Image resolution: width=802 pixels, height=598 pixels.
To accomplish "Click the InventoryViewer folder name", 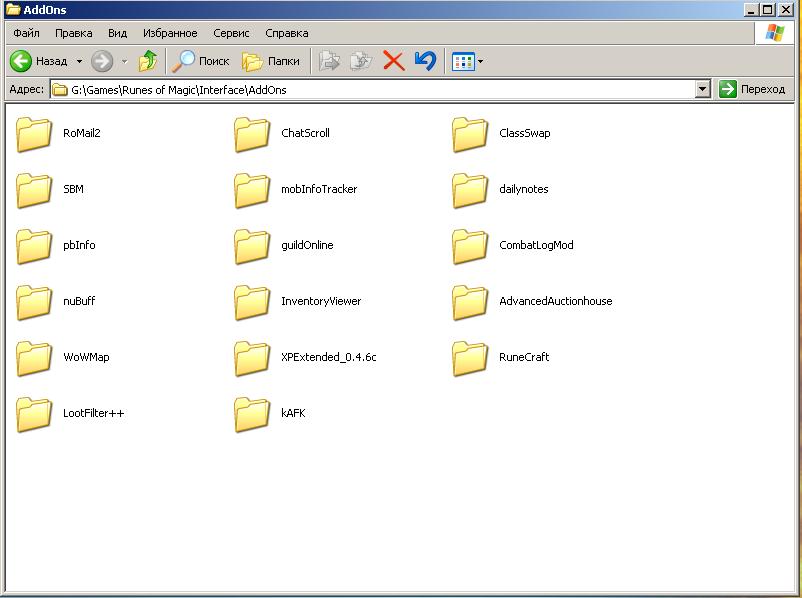I will point(321,301).
